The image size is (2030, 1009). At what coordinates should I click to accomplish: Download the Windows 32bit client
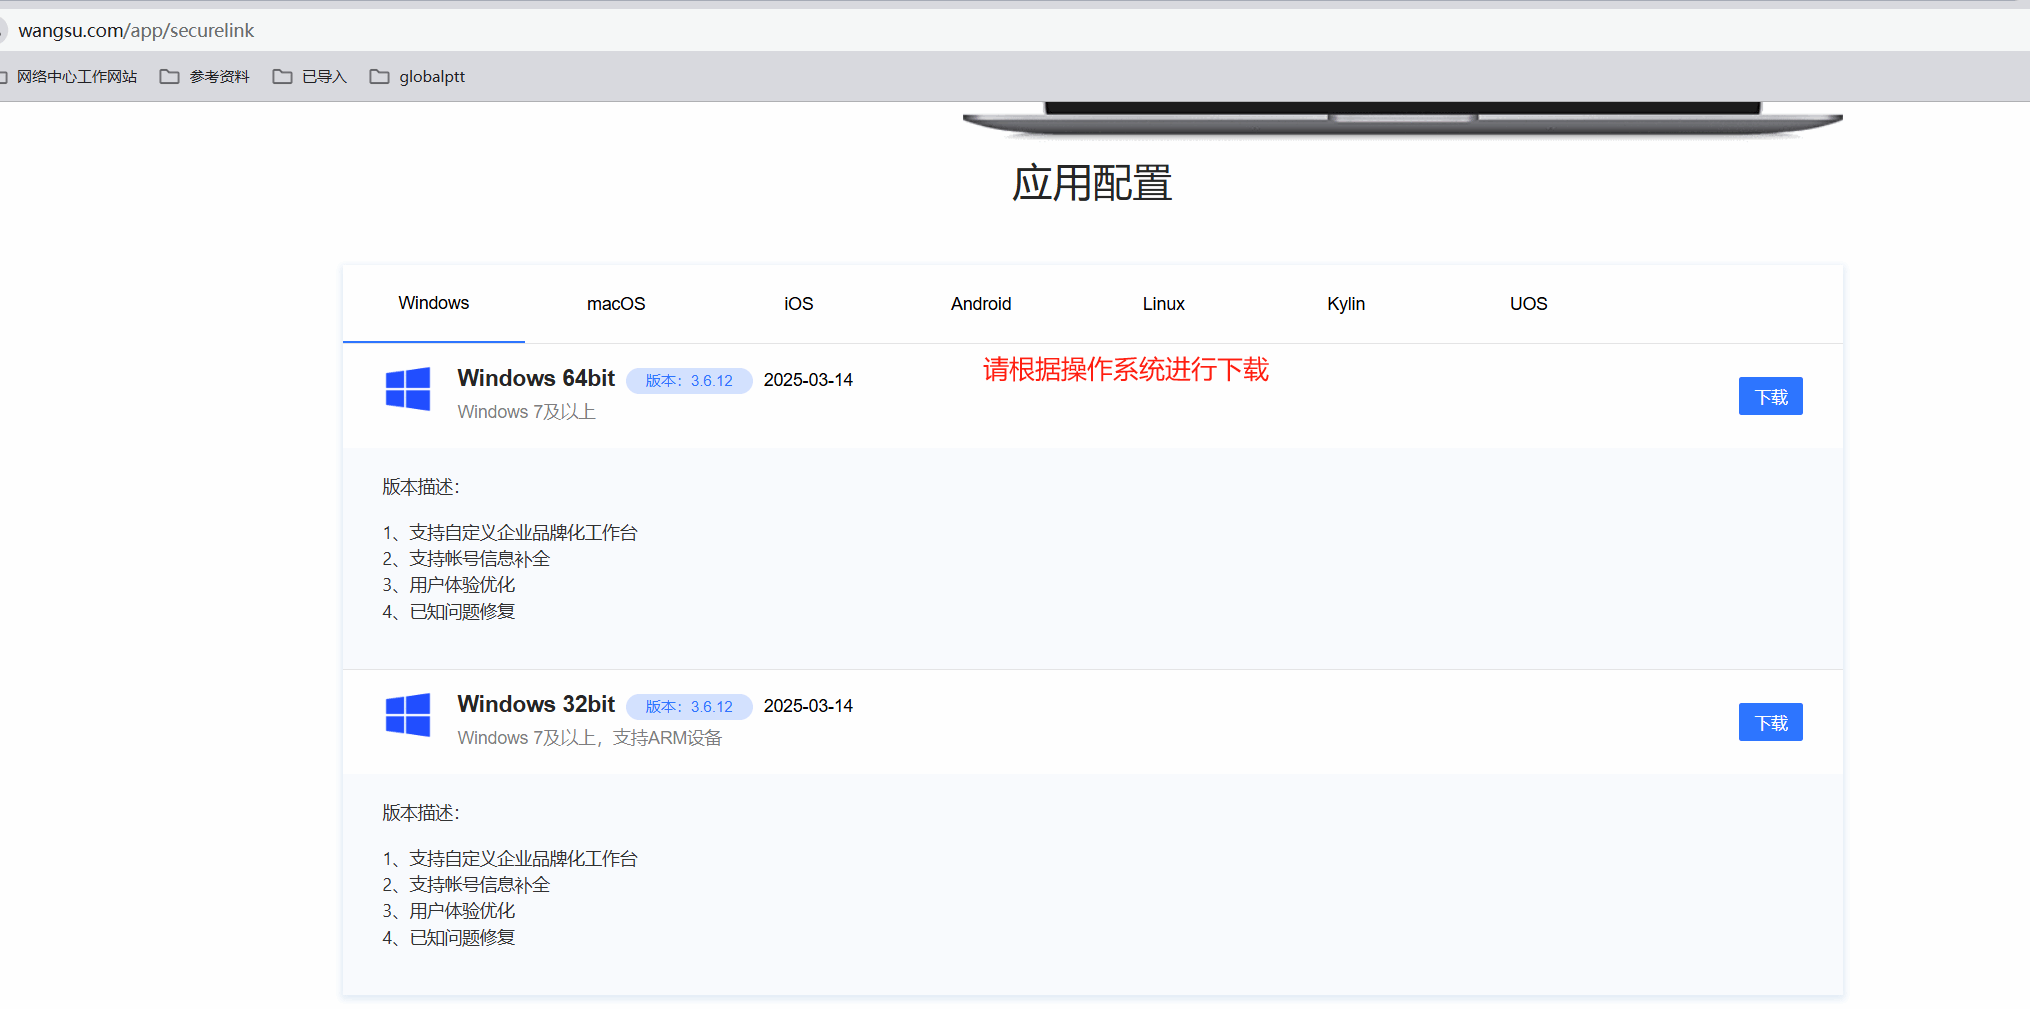(1771, 722)
